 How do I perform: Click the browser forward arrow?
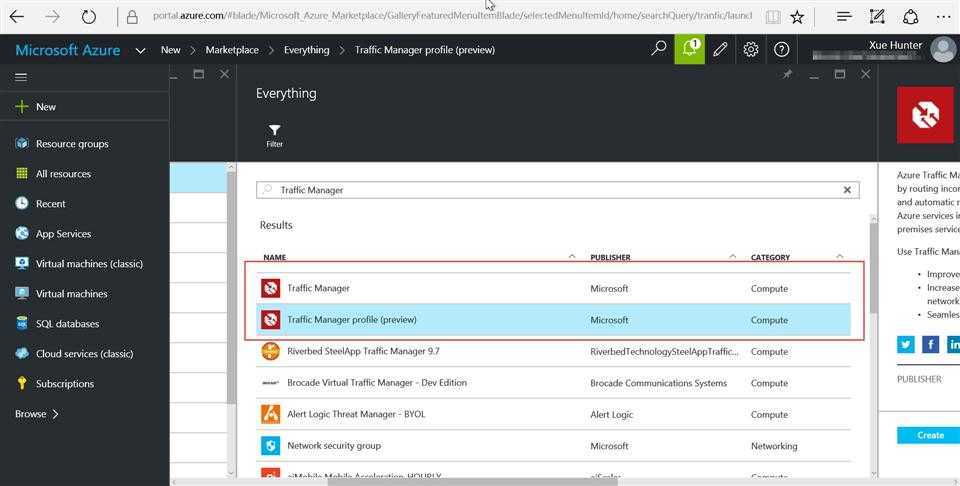click(x=53, y=17)
